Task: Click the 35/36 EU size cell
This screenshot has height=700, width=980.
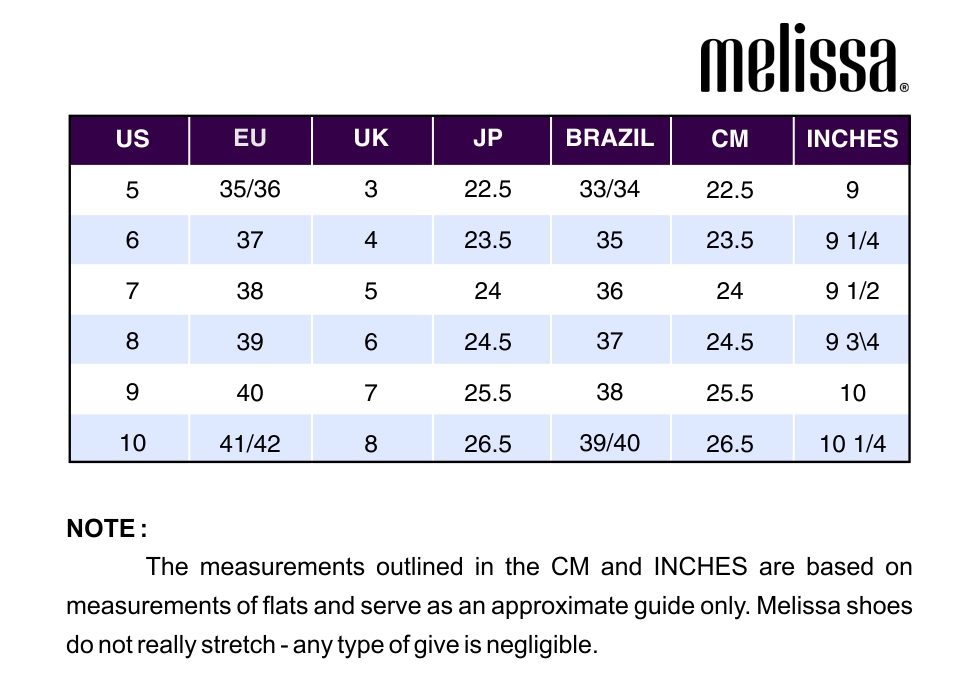Action: click(250, 189)
